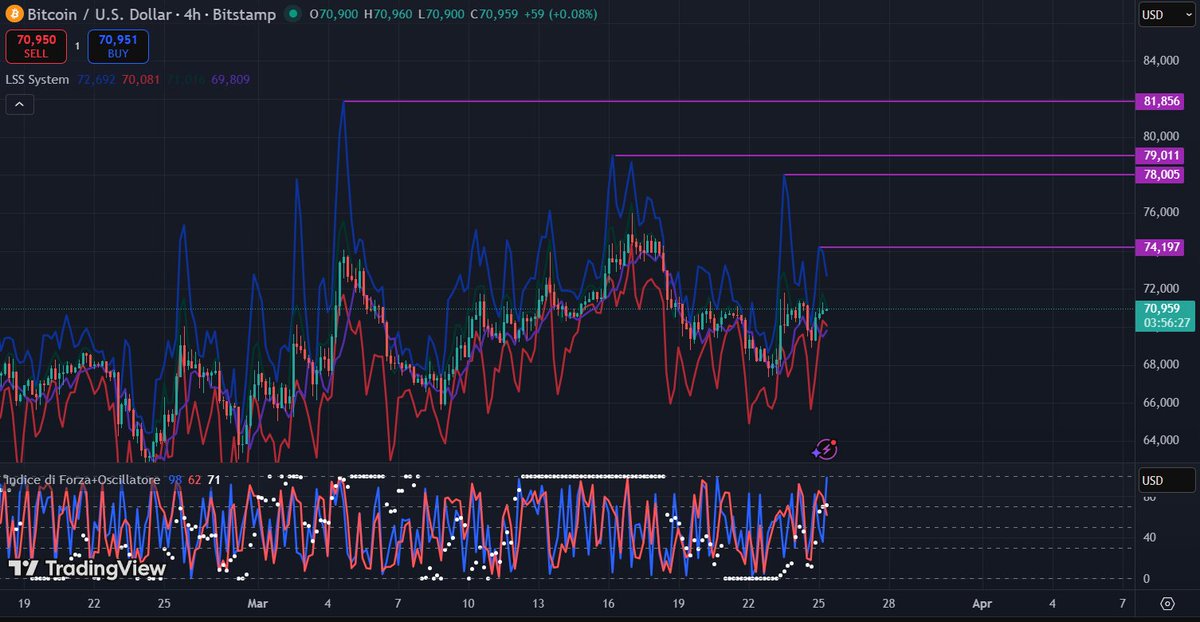This screenshot has height=622, width=1200.
Task: Click the green market status dot
Action: pyautogui.click(x=292, y=14)
